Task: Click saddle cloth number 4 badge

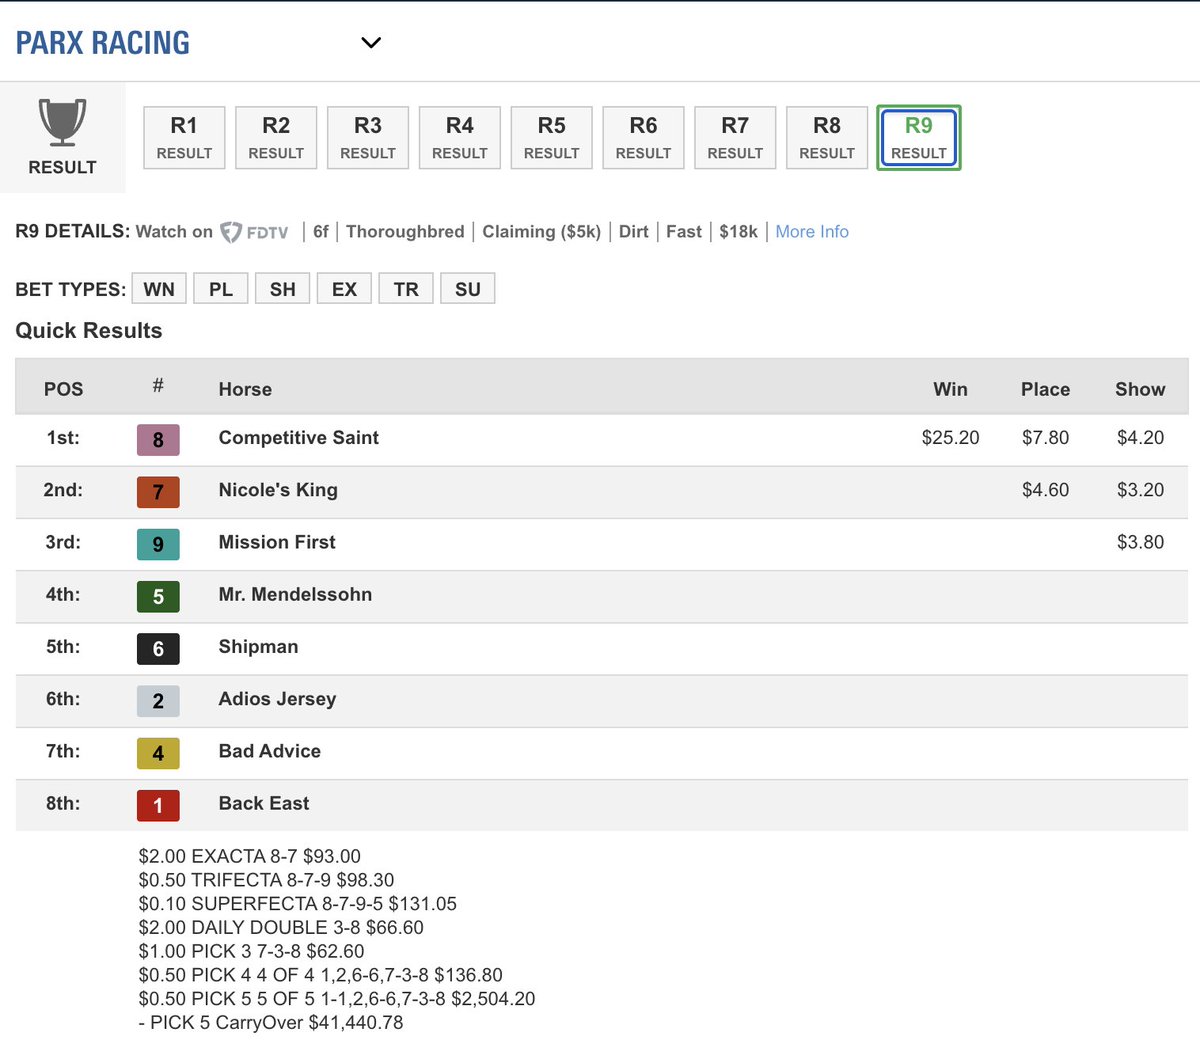Action: pyautogui.click(x=158, y=753)
